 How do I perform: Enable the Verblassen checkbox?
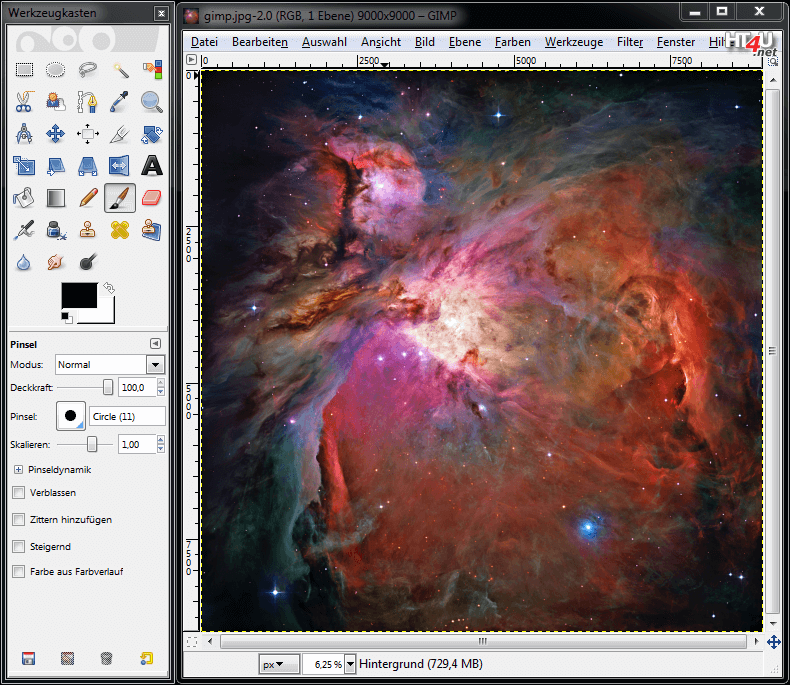tap(19, 493)
